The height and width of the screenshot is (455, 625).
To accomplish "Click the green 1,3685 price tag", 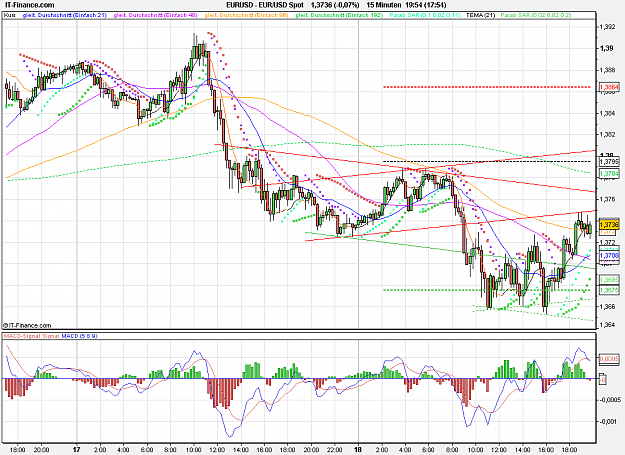I will tap(609, 280).
